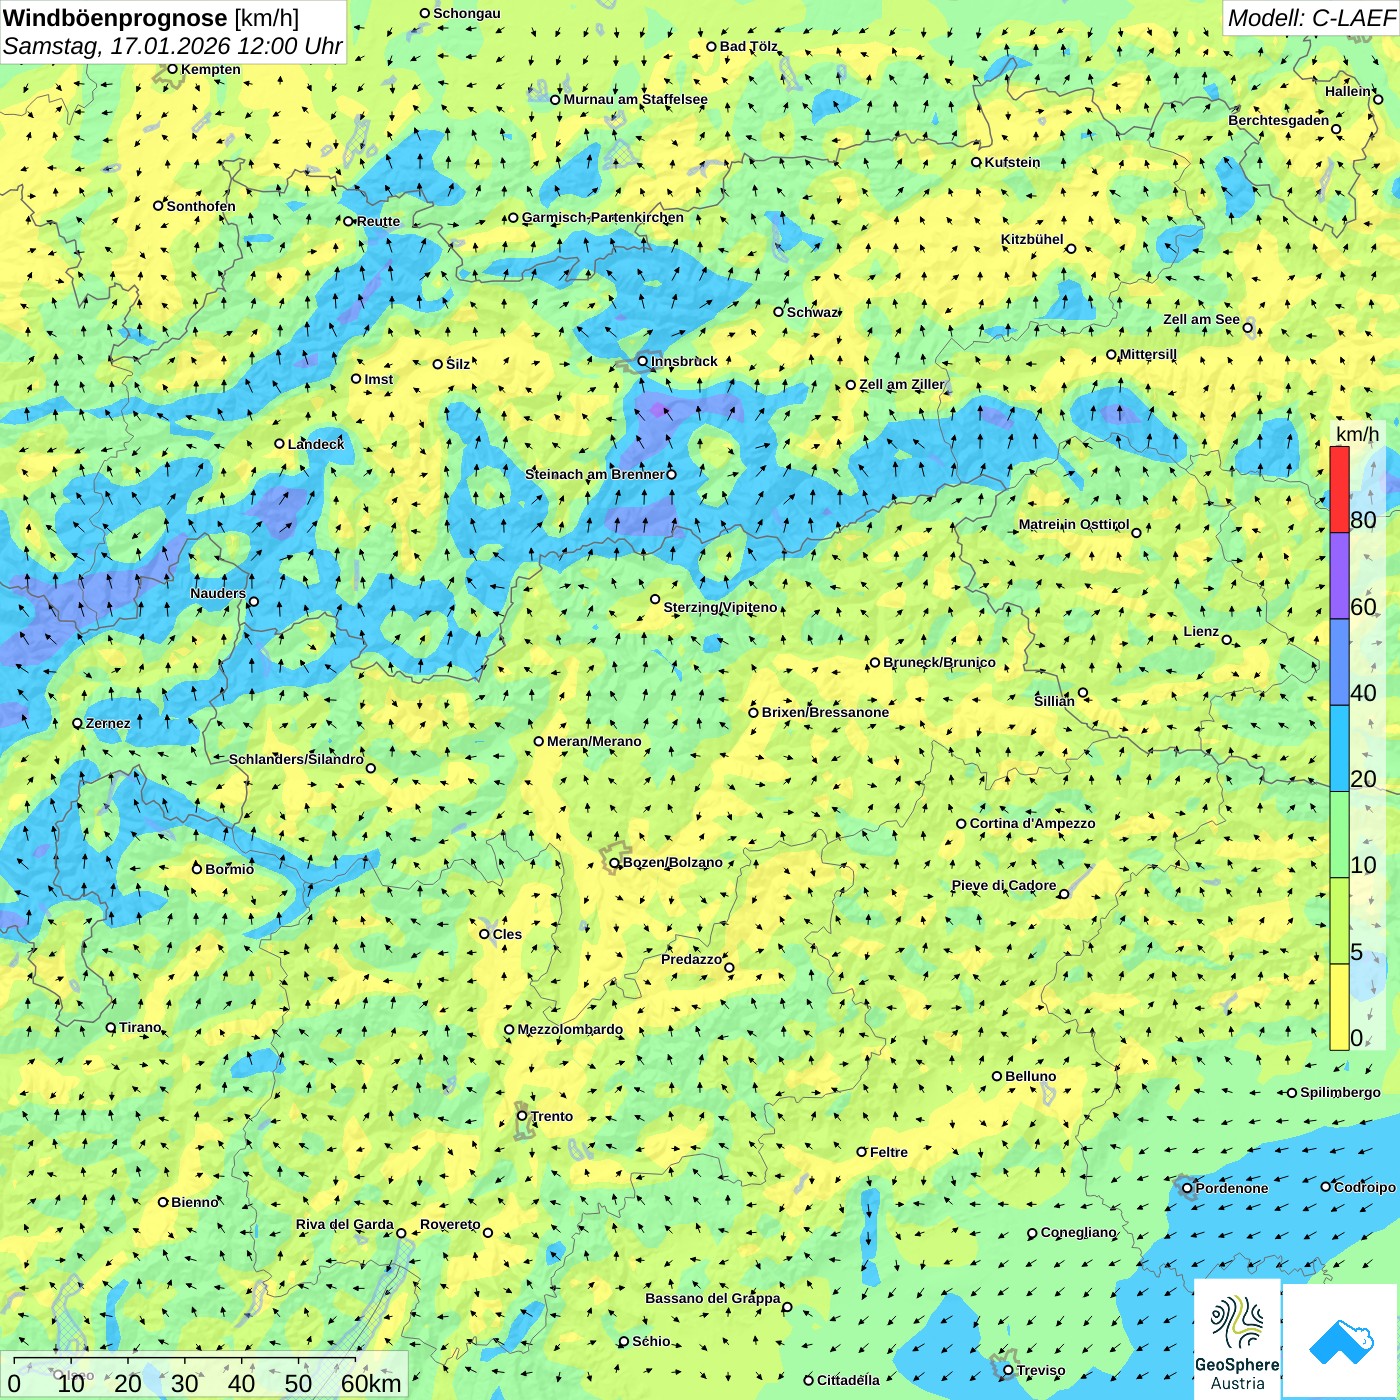
Task: Click the Predazzo label
Action: coord(691,959)
